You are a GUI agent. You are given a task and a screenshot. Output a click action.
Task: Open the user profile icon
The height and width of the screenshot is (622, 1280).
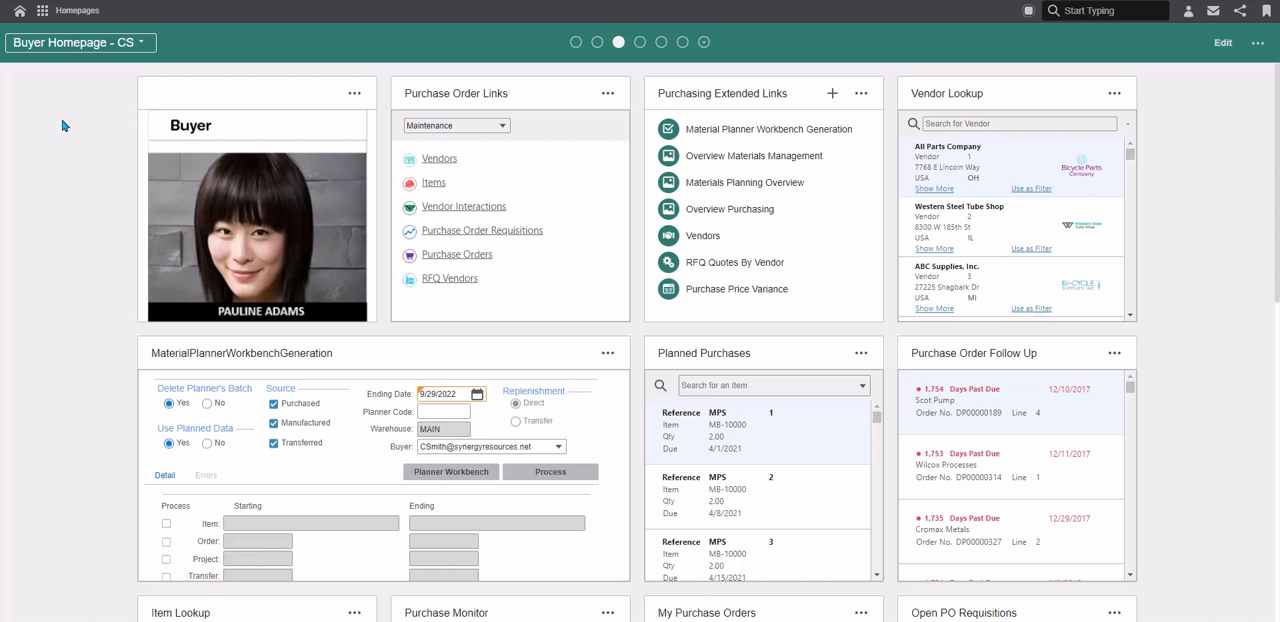1188,11
